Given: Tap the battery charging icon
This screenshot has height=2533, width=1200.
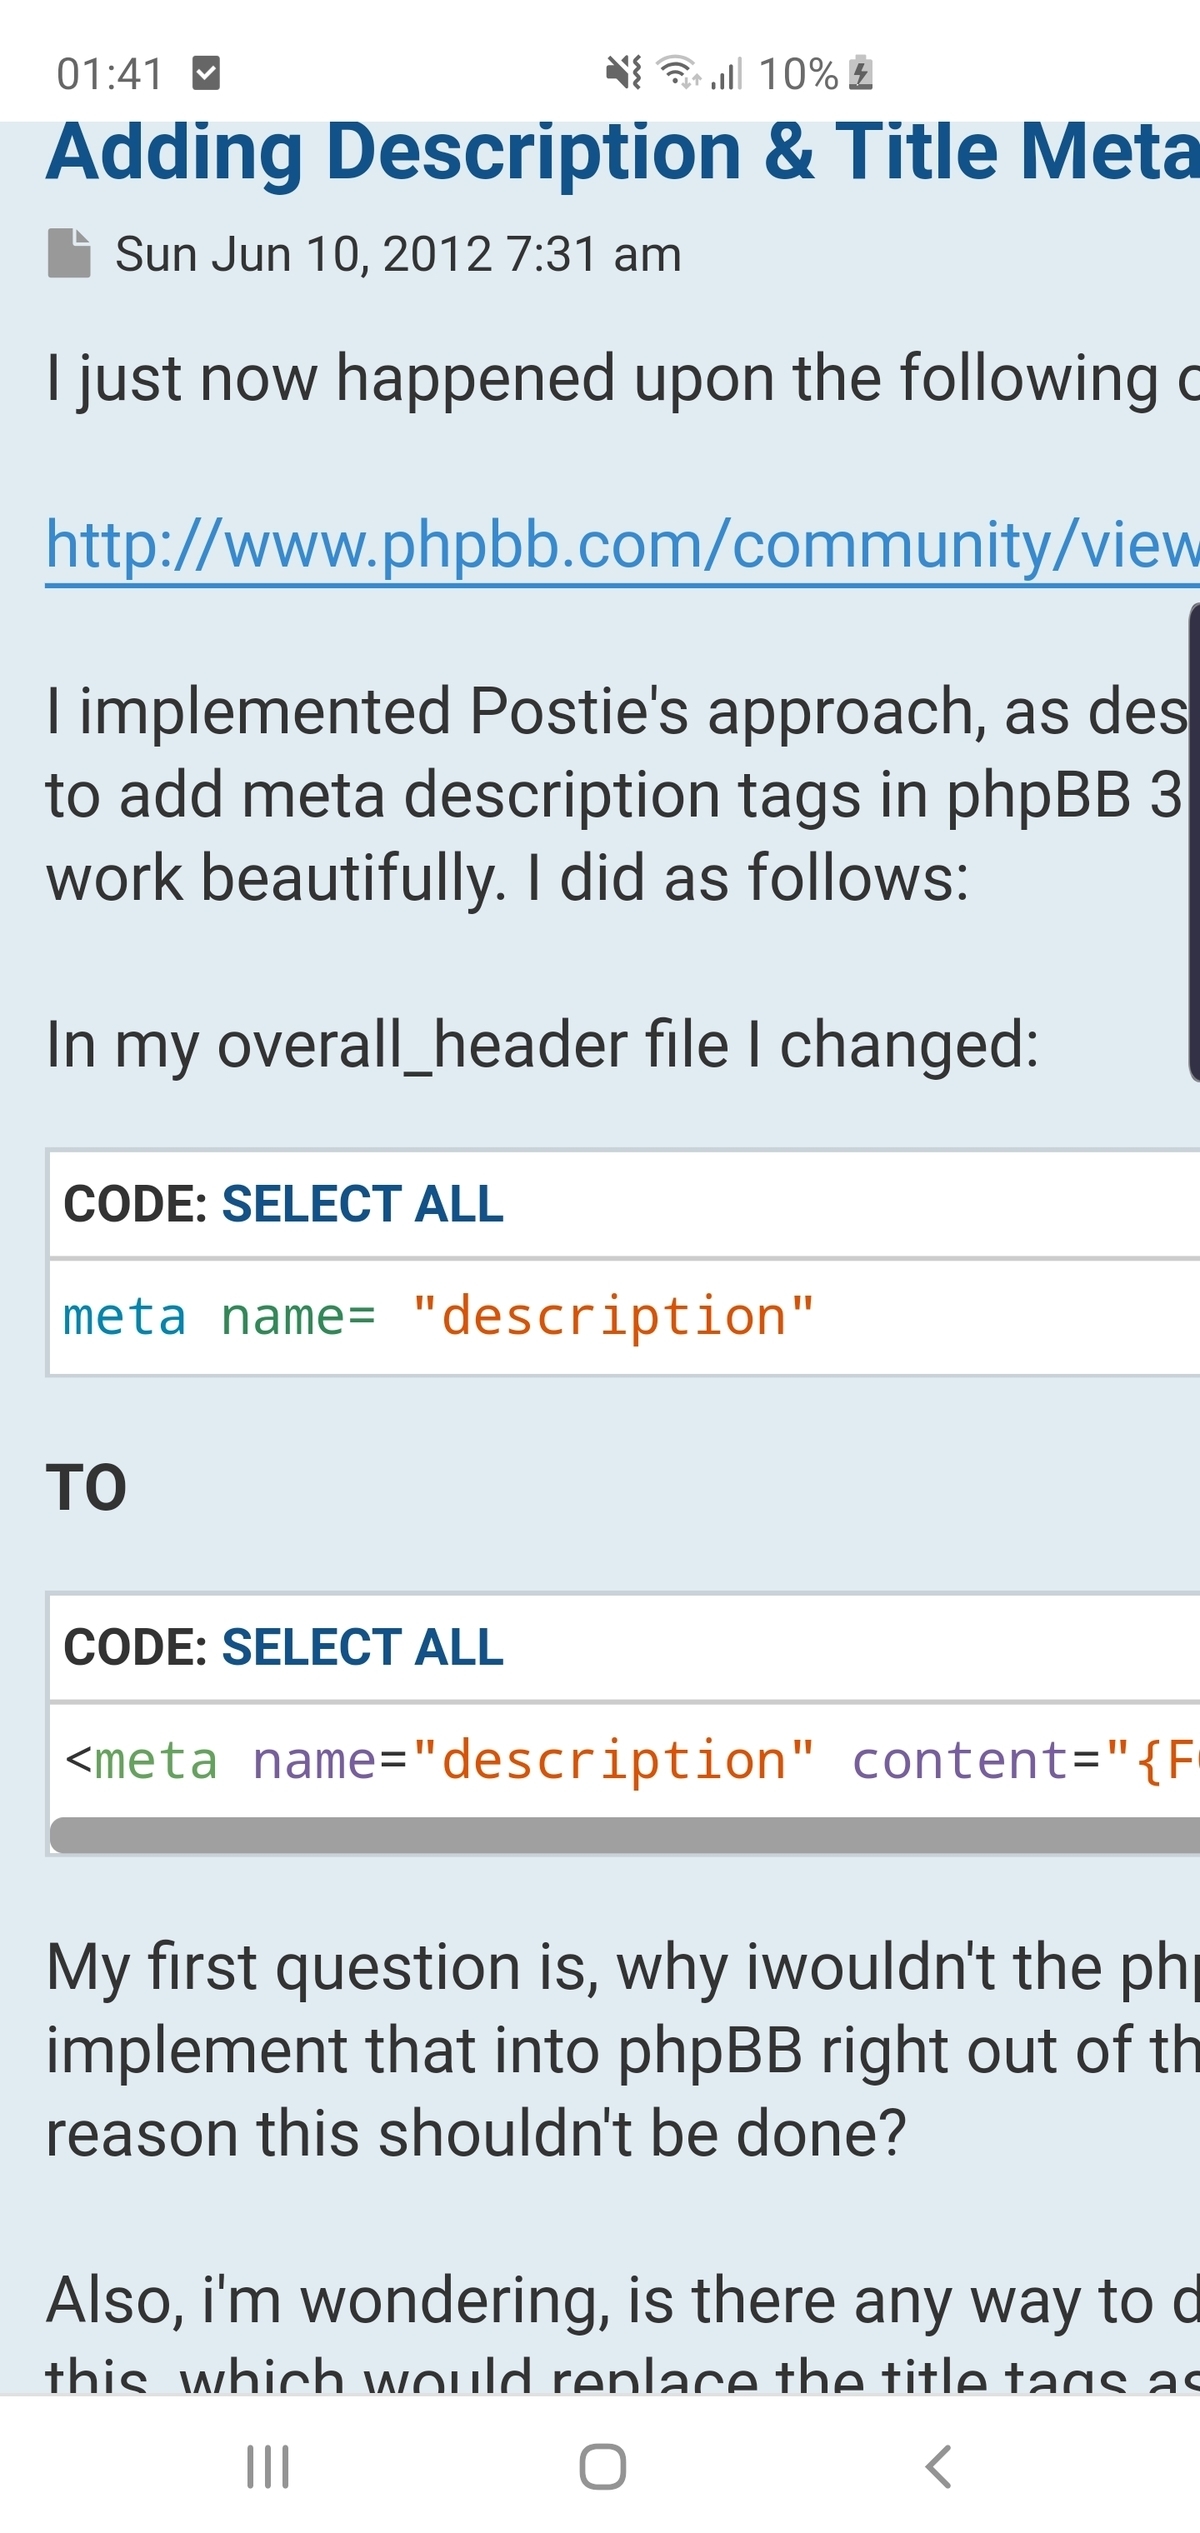Looking at the screenshot, I should coord(861,73).
